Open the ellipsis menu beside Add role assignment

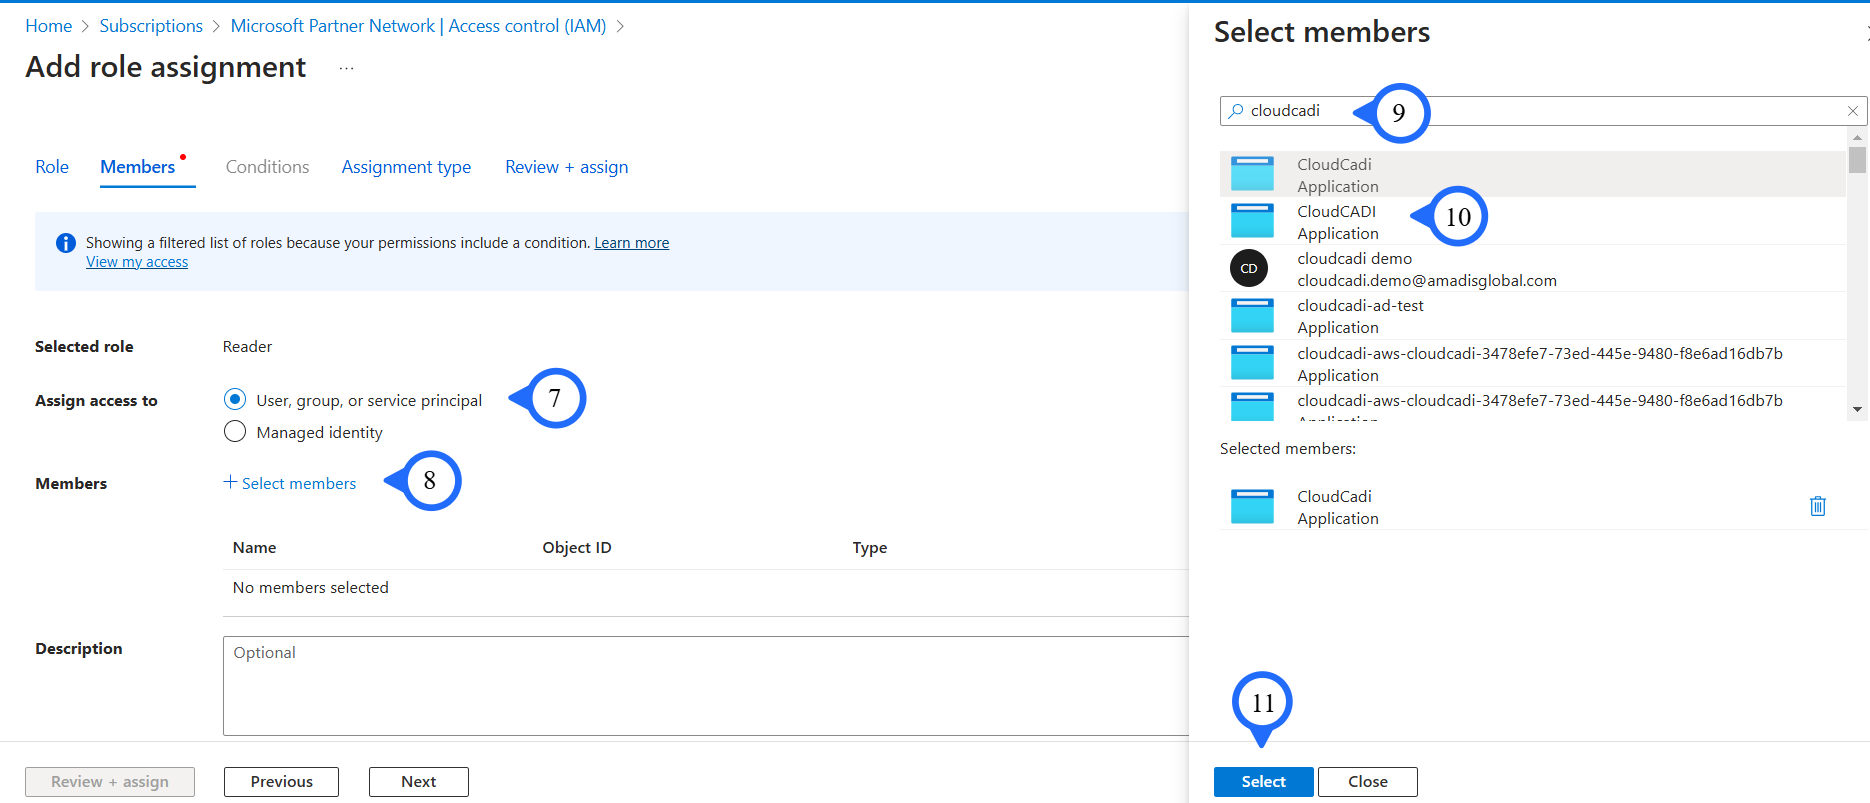pos(346,69)
